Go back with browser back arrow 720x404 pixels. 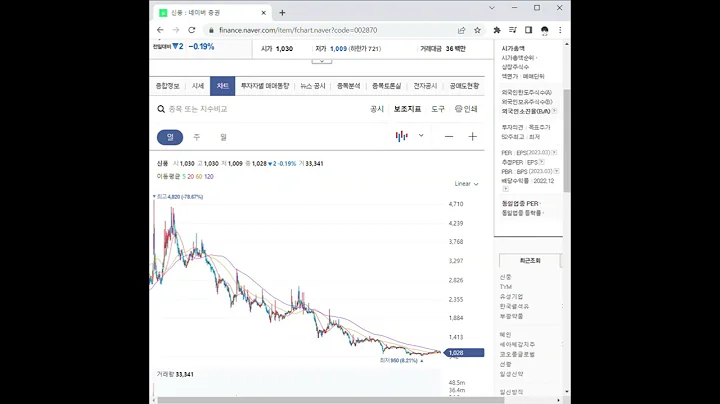click(x=160, y=30)
